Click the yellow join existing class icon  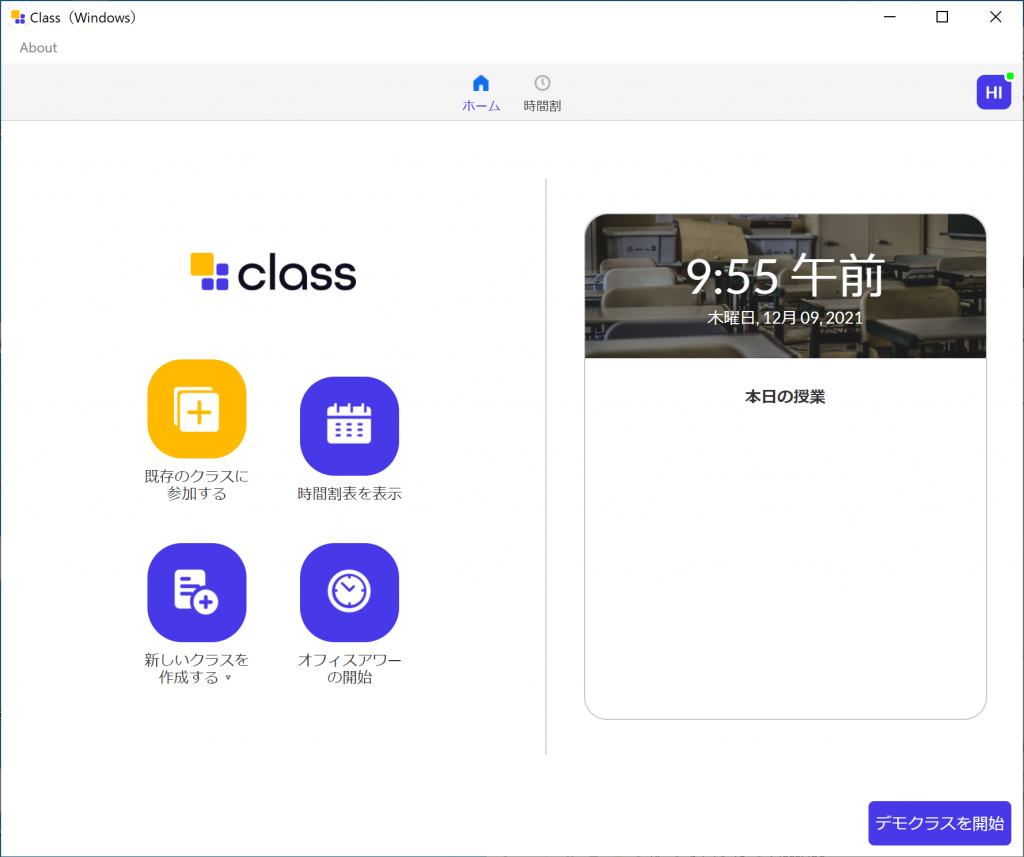click(197, 409)
